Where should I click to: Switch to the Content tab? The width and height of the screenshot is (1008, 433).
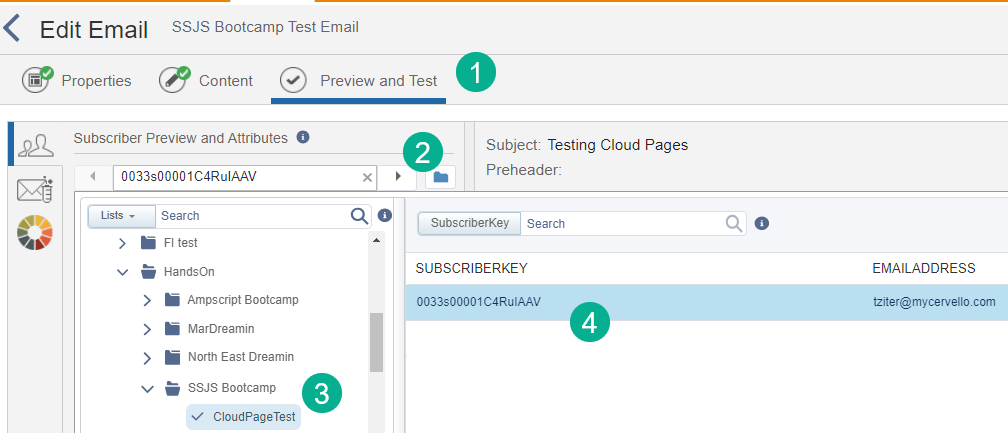pos(207,80)
